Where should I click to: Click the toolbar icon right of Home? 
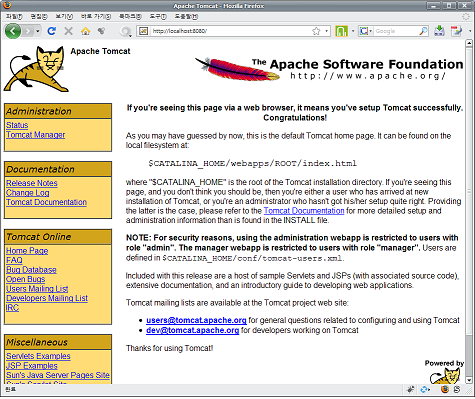coord(101,31)
